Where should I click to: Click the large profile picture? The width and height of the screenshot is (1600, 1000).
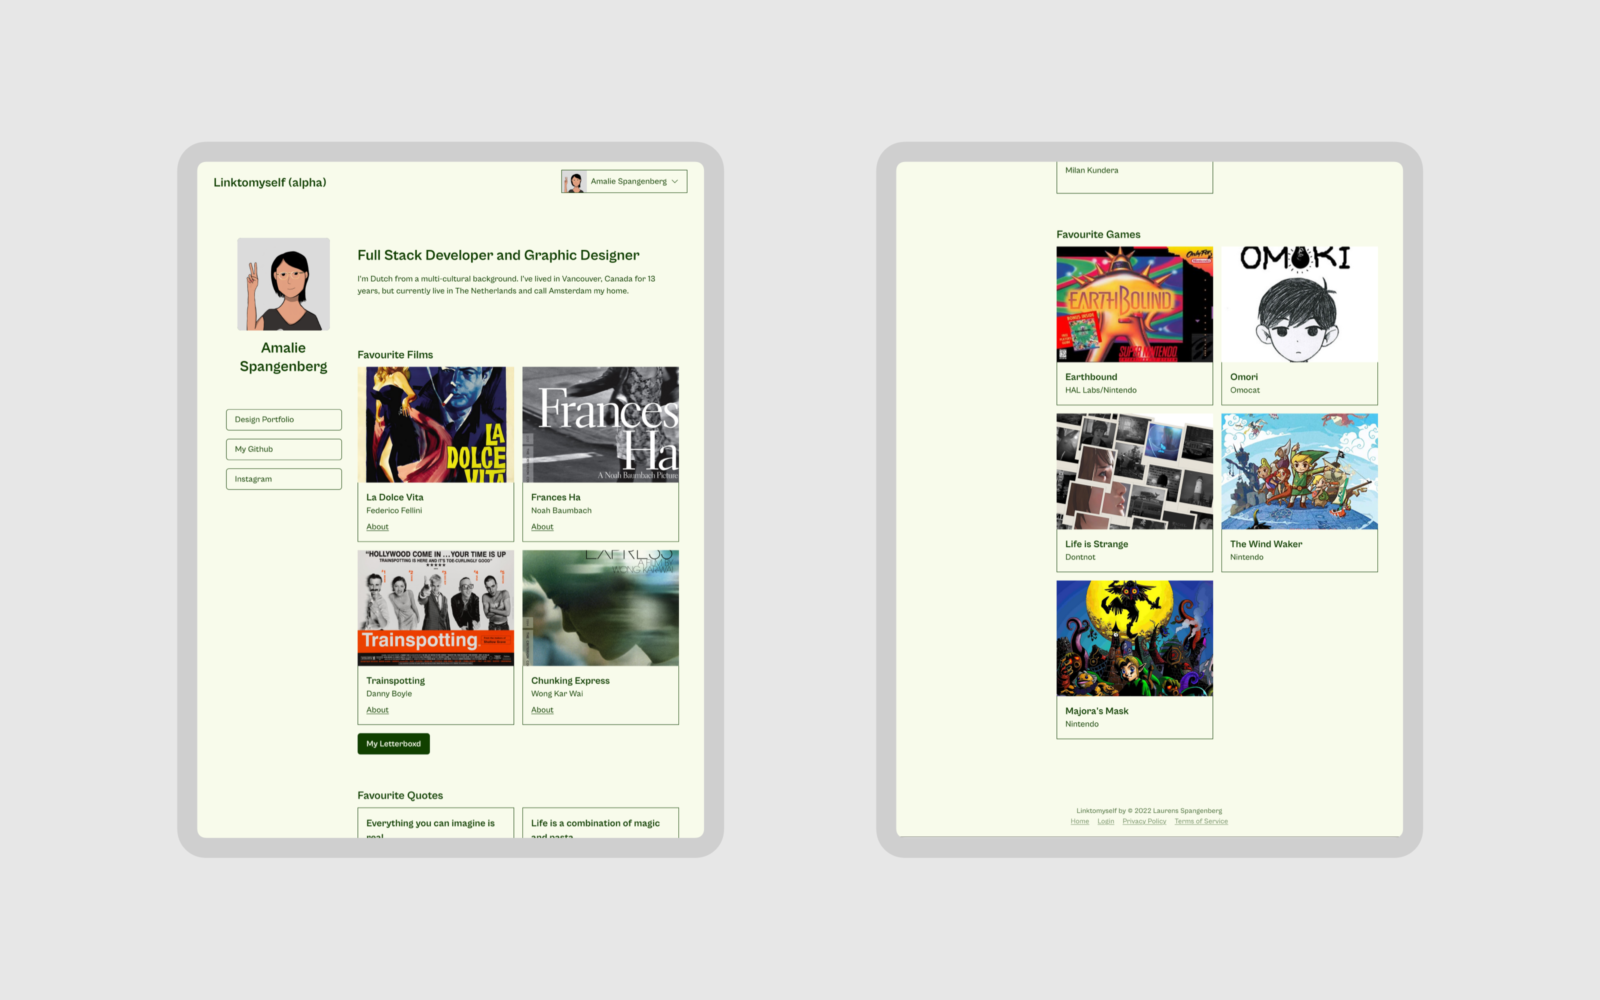tap(283, 284)
